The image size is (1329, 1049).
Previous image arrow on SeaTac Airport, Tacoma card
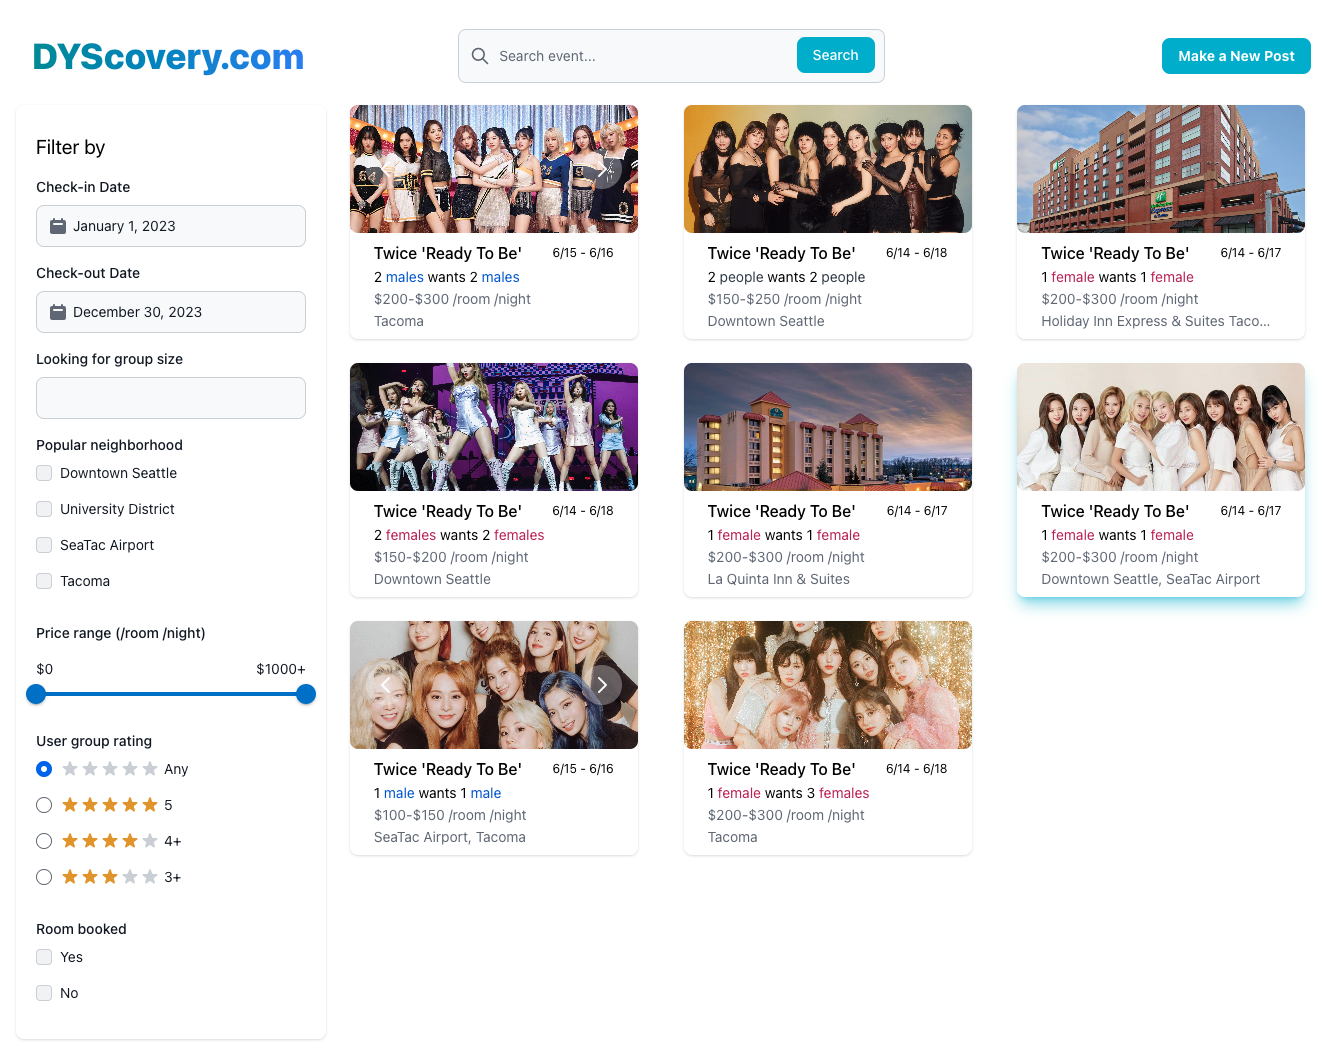(386, 685)
